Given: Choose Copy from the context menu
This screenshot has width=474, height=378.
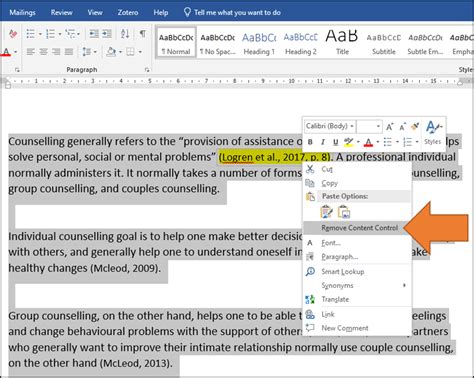Looking at the screenshot, I should 357,183.
